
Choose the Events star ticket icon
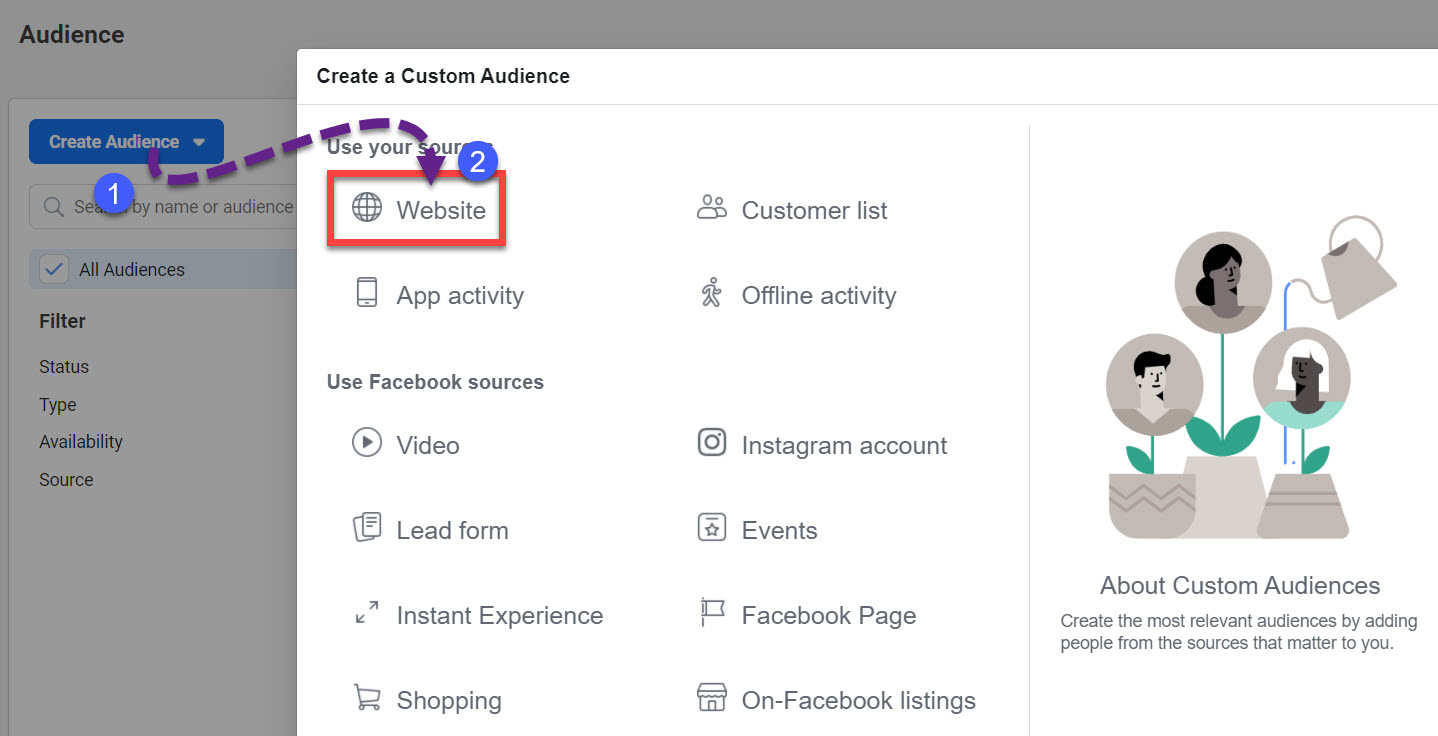711,528
